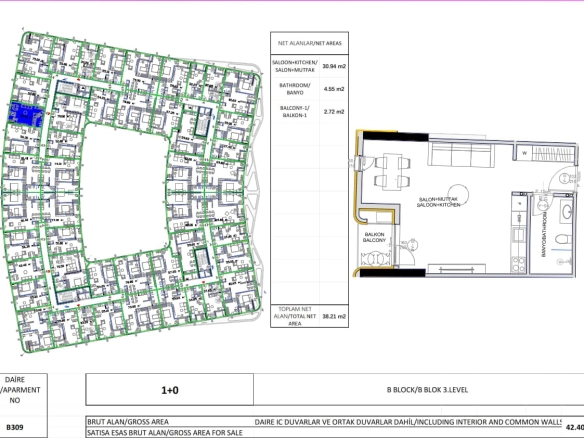
Task: Select the "TOPLAM NET ALAN/TOTAL NET AREA" label
Action: (295, 316)
